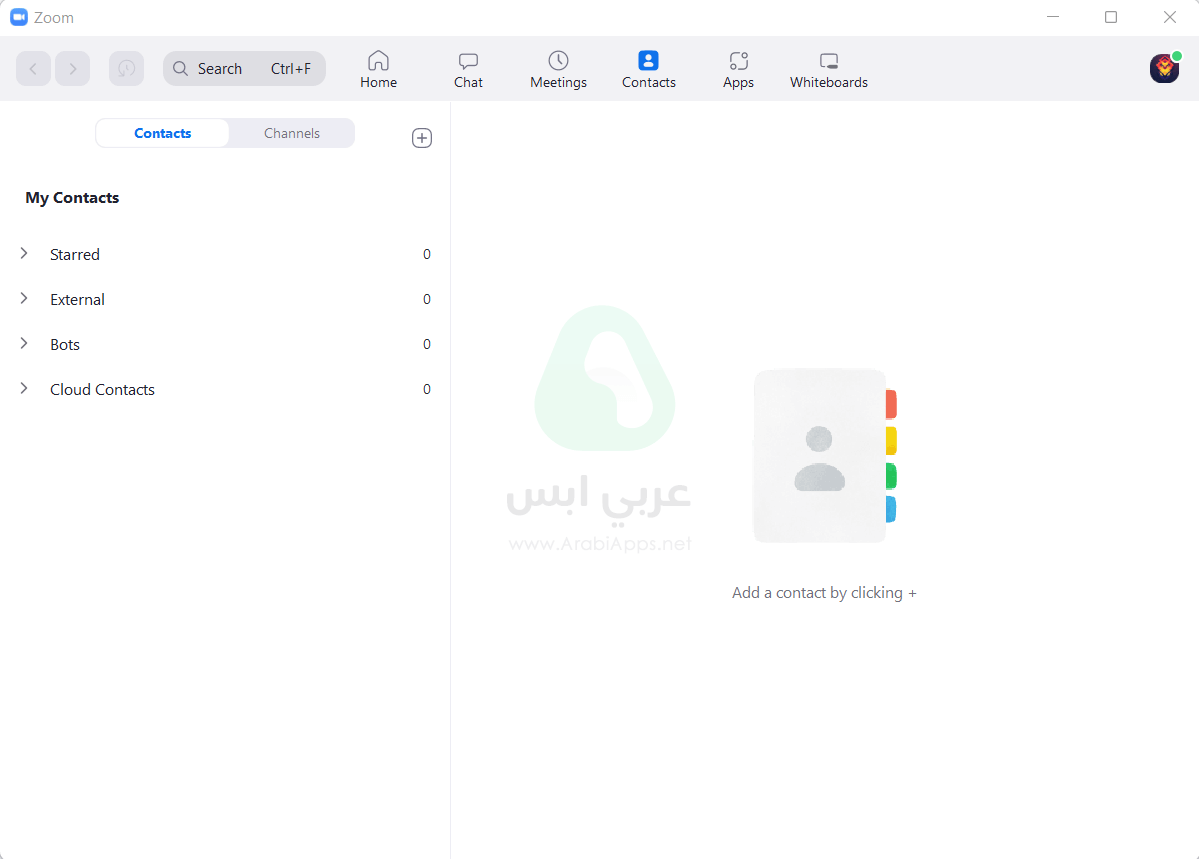Viewport: 1199px width, 859px height.
Task: Select the Contacts tab in the sidebar
Action: click(x=162, y=132)
